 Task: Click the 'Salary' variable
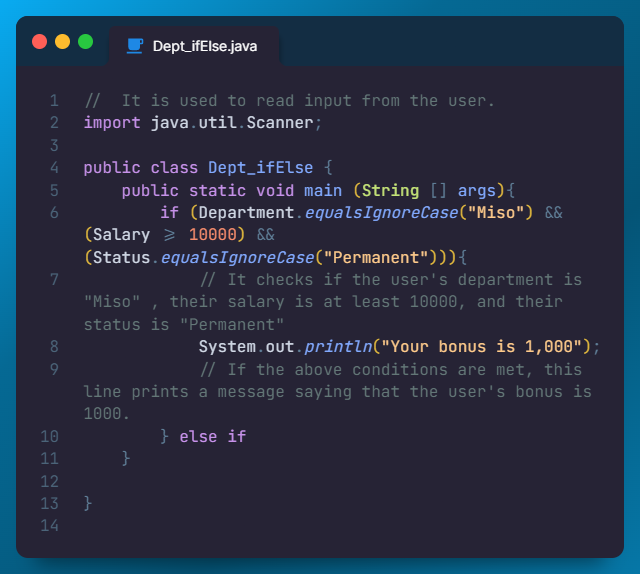tap(121, 235)
